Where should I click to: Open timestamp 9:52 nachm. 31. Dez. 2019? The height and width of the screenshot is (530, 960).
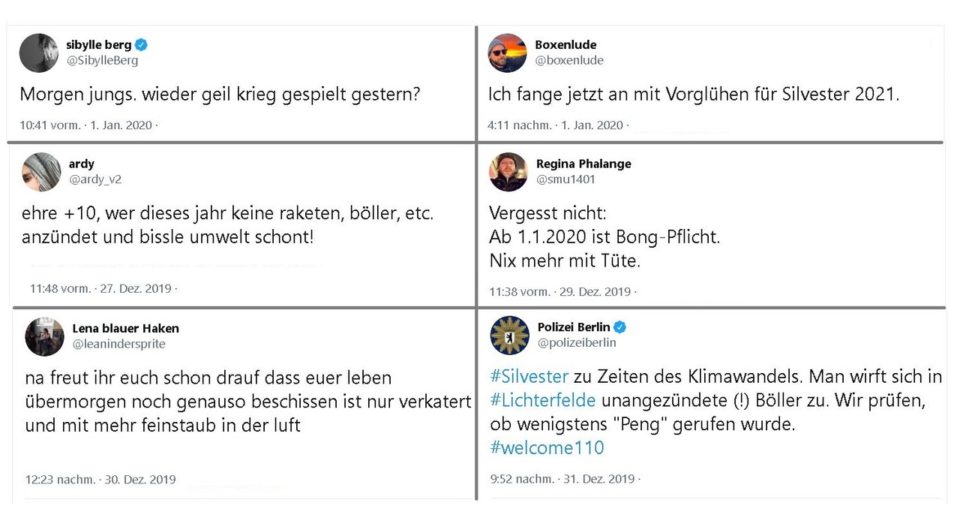562,479
